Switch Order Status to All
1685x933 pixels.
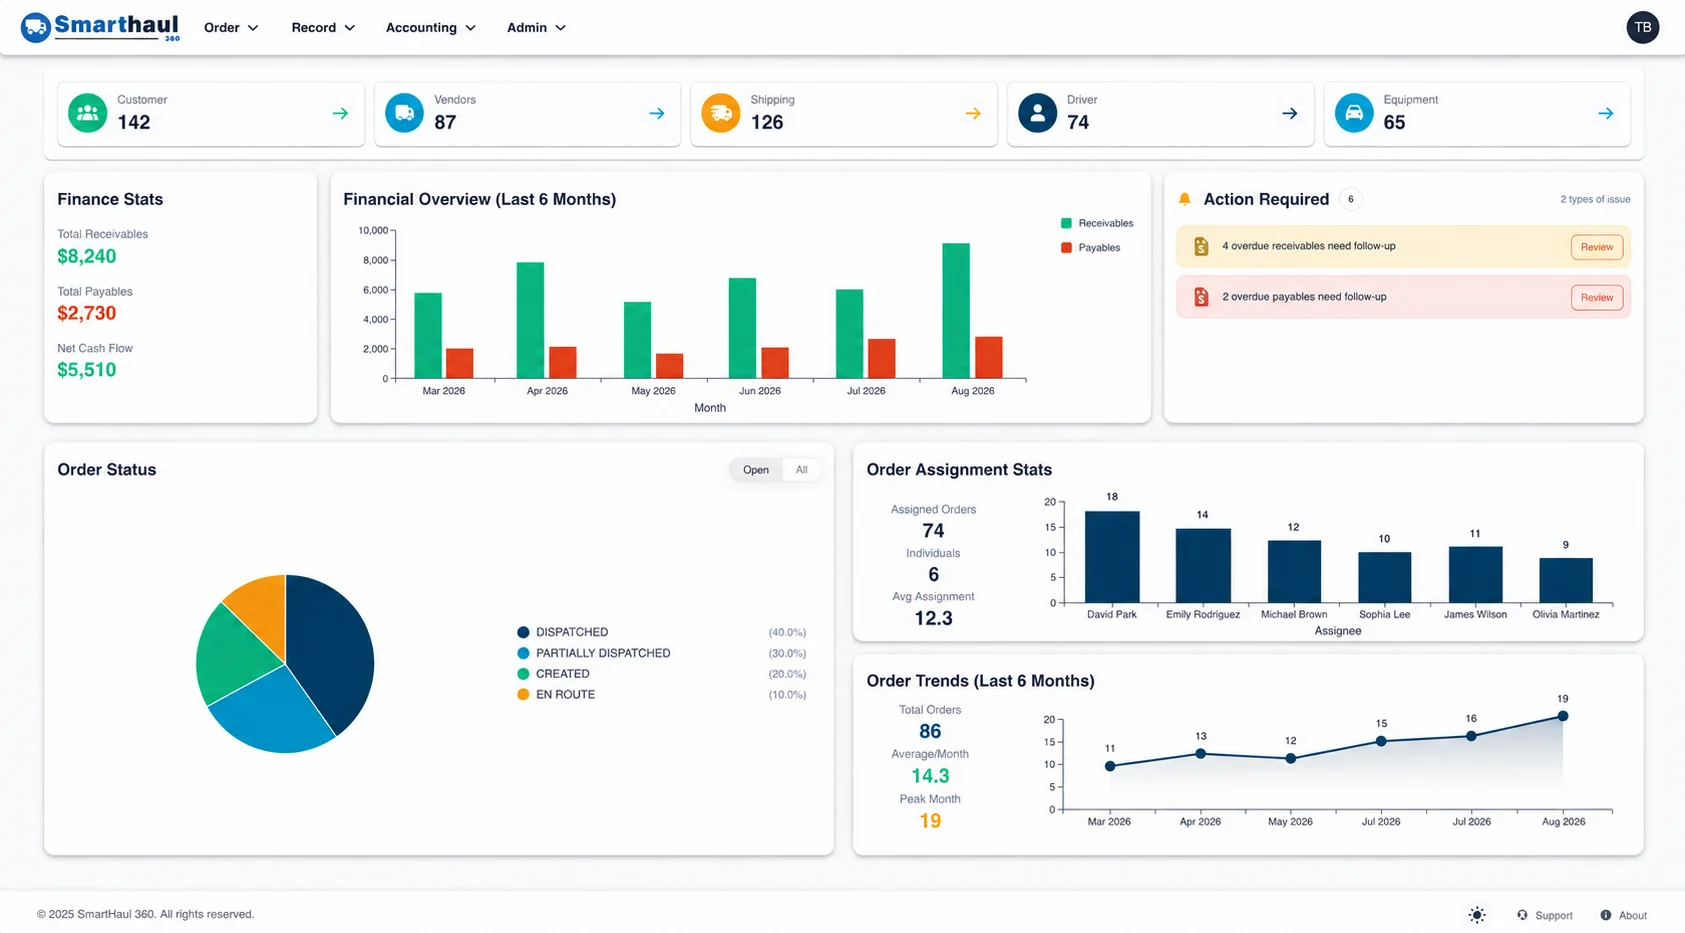(x=801, y=470)
